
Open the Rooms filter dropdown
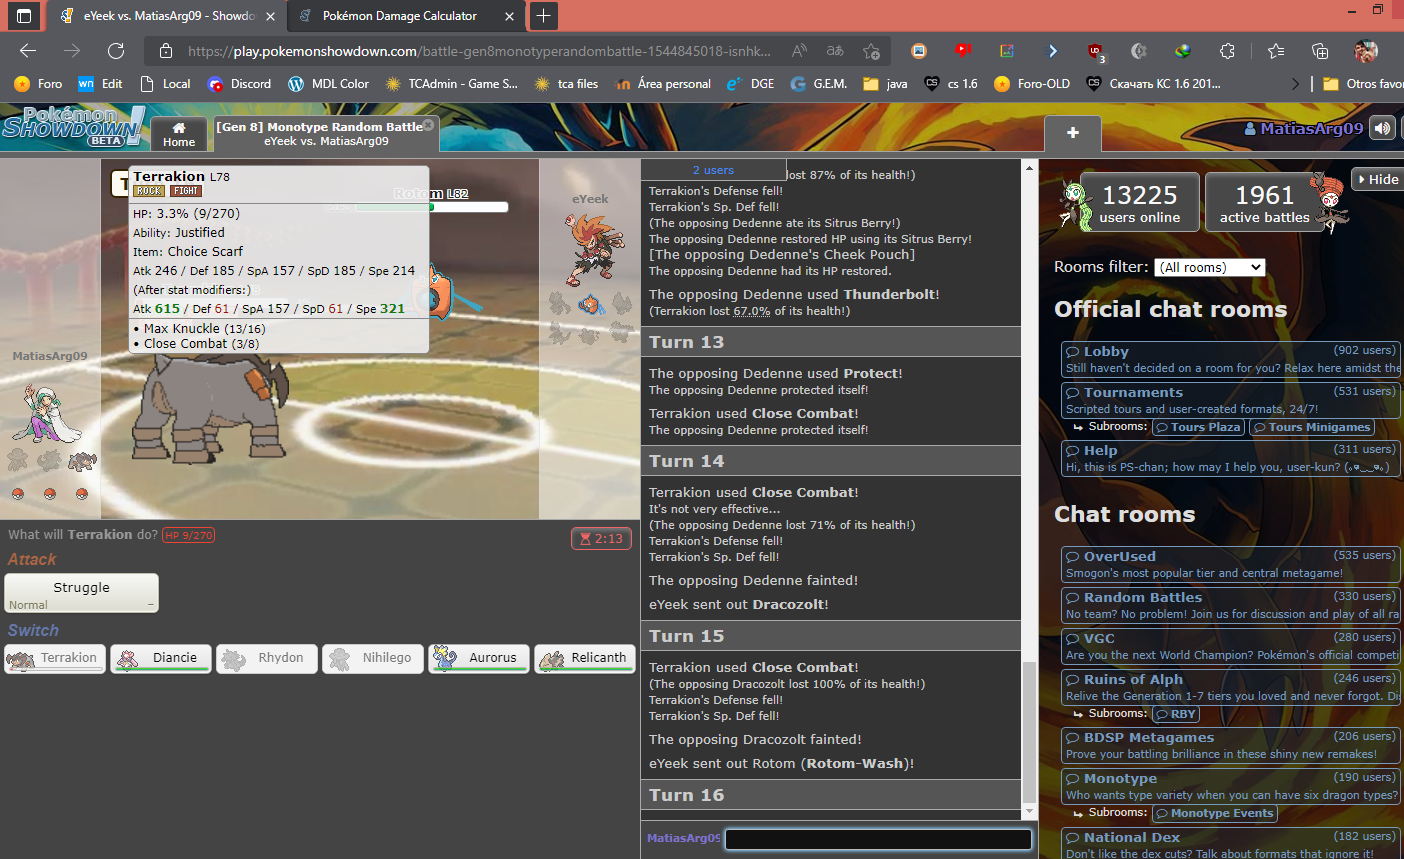1209,267
